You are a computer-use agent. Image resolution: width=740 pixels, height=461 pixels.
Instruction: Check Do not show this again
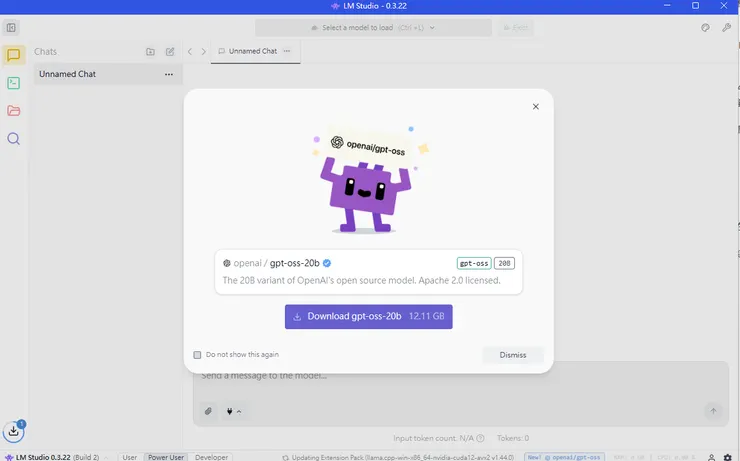[x=197, y=355]
